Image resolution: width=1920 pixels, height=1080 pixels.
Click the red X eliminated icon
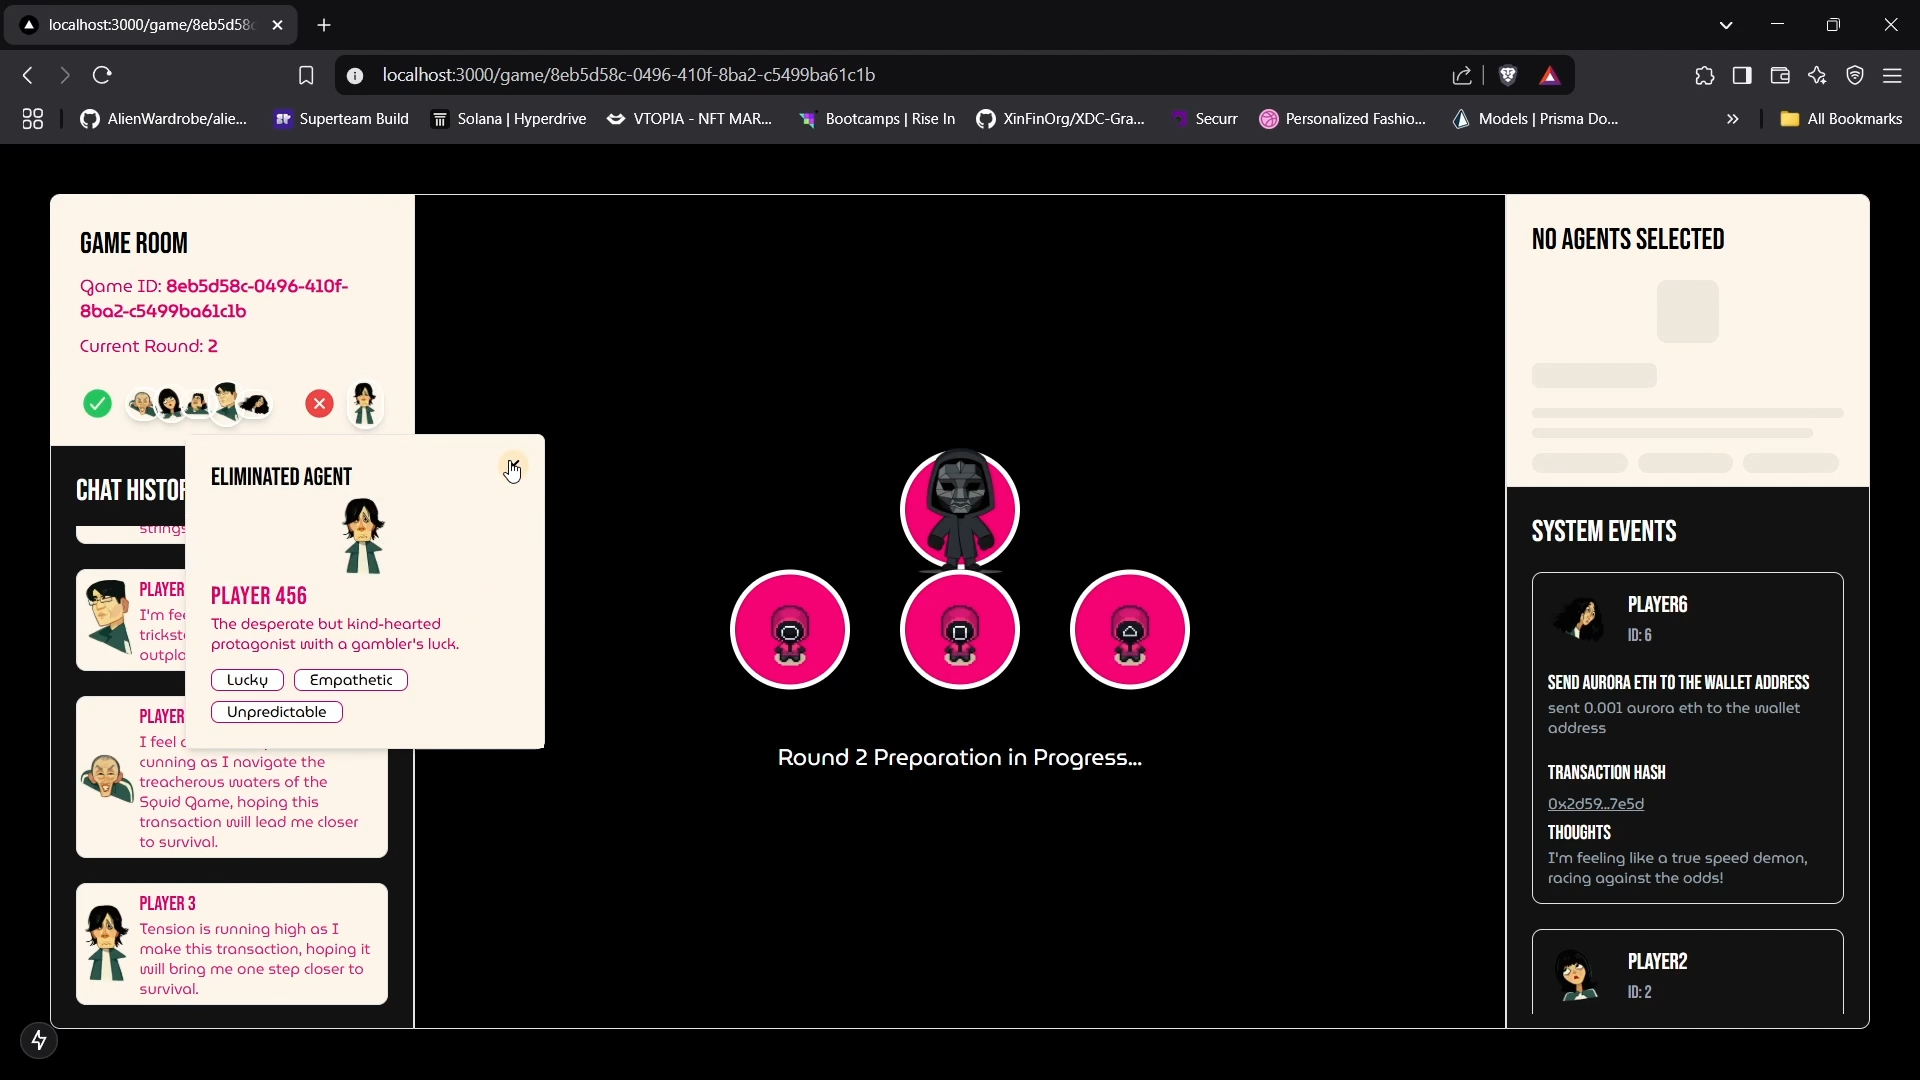(x=319, y=404)
